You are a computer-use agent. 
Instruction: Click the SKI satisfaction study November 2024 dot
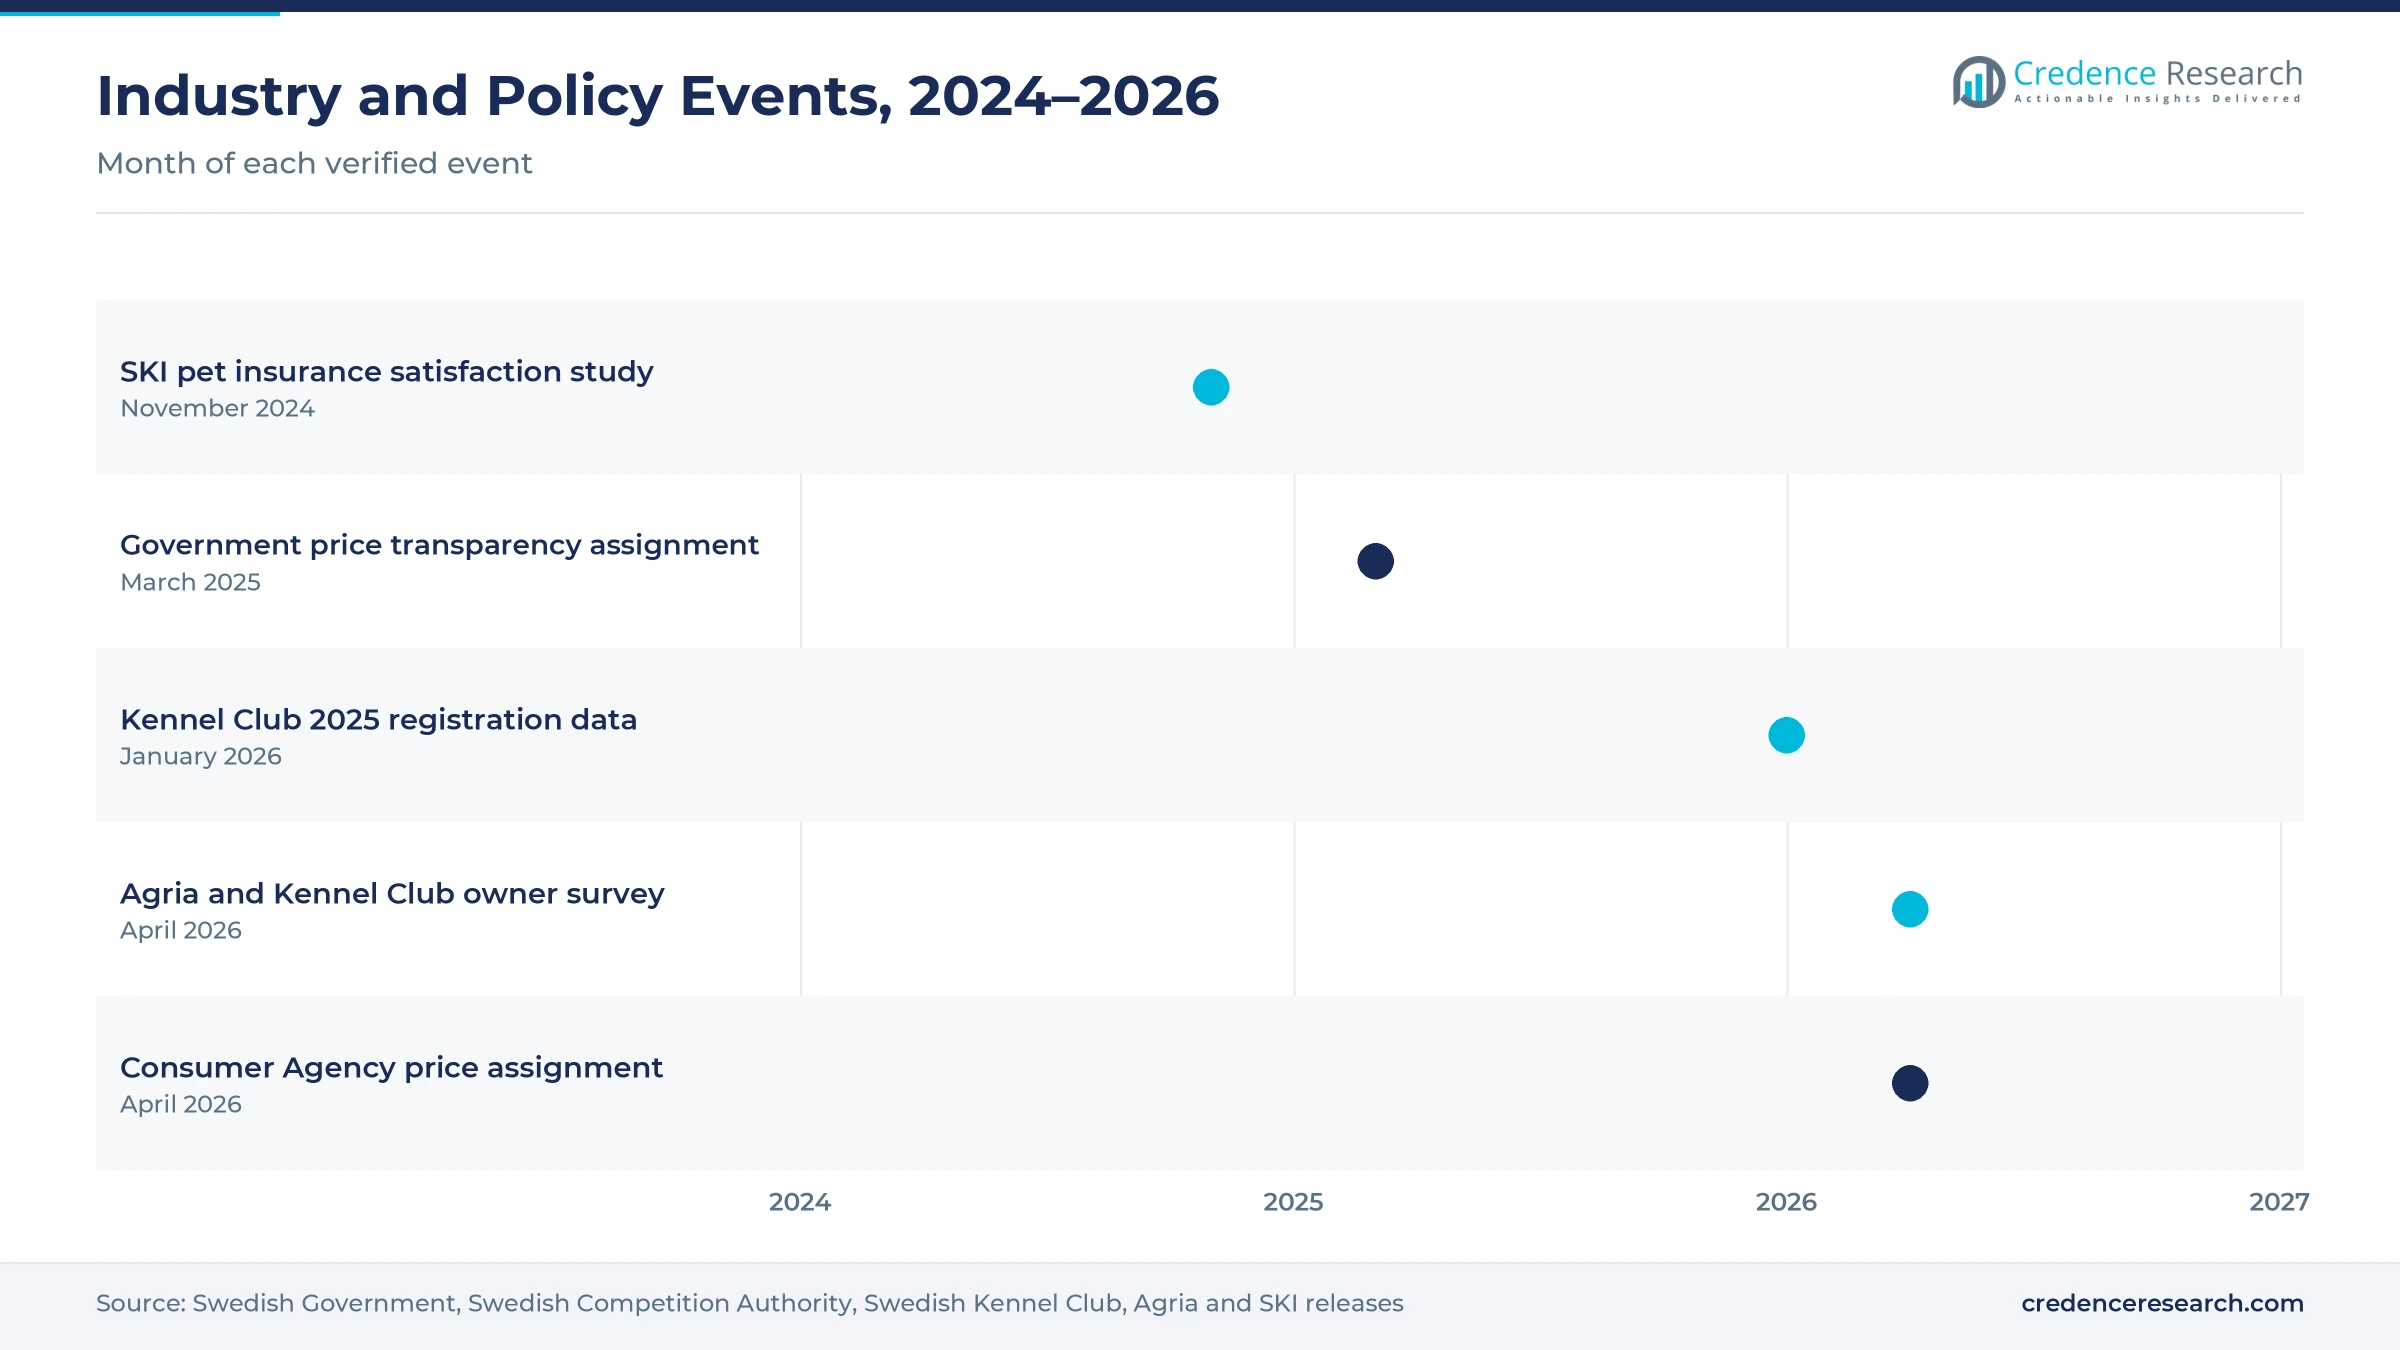tap(1211, 387)
